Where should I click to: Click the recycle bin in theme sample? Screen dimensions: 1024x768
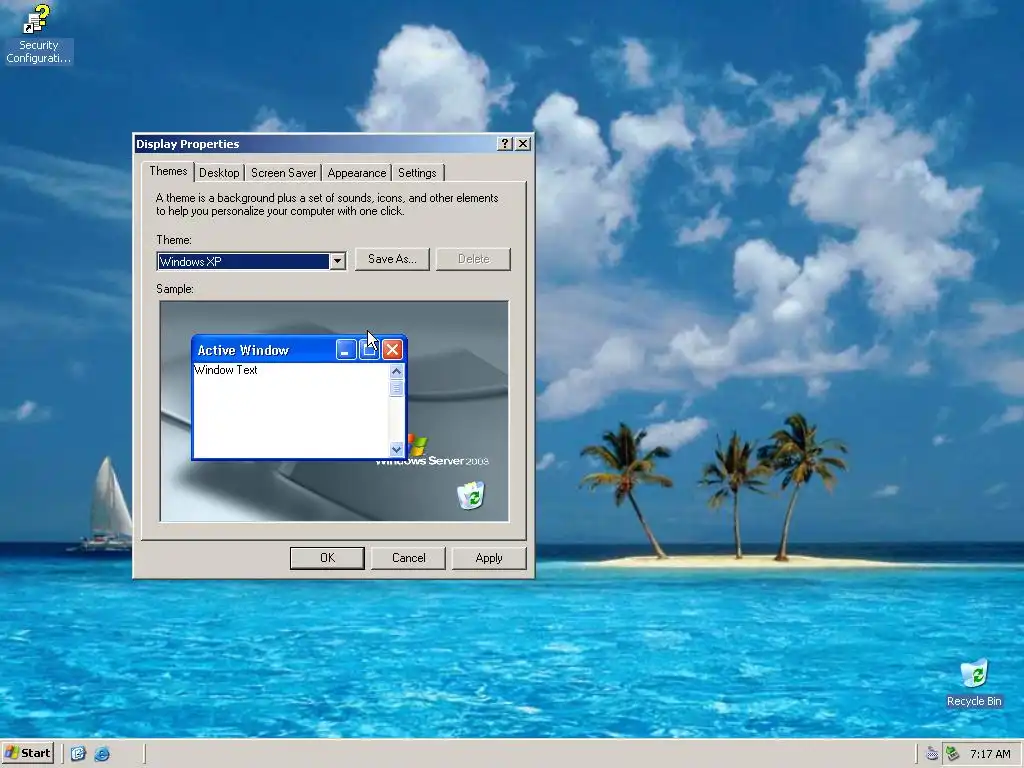(x=471, y=495)
